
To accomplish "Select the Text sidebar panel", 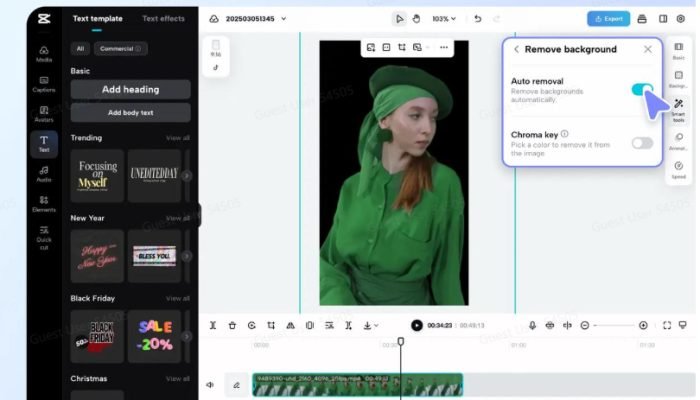I will (x=44, y=144).
